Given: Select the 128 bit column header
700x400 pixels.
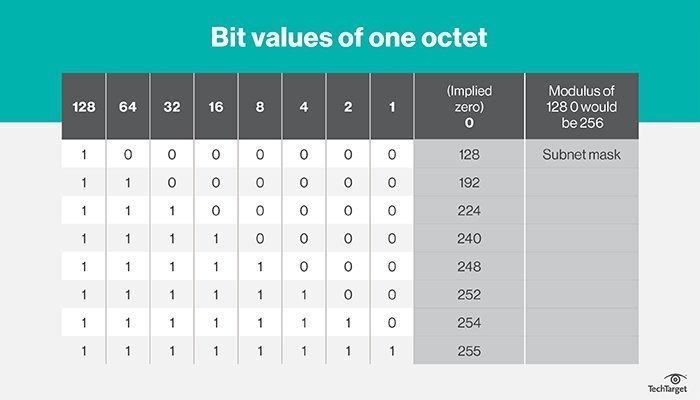Looking at the screenshot, I should [82, 105].
